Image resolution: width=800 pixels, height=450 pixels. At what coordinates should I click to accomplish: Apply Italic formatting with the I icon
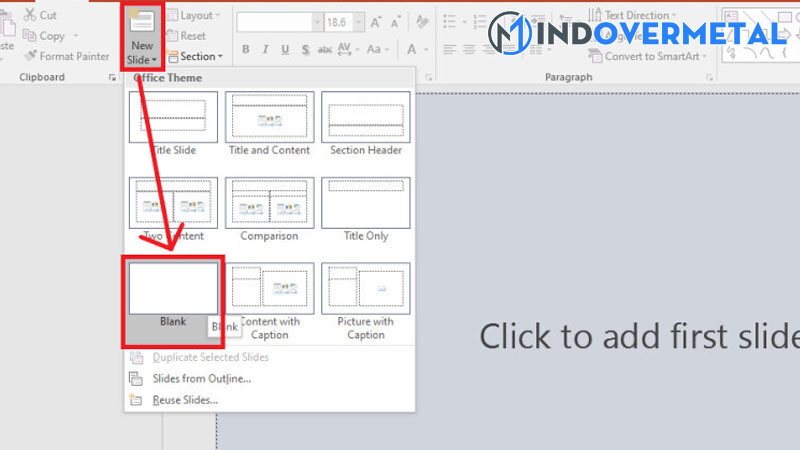[x=266, y=49]
